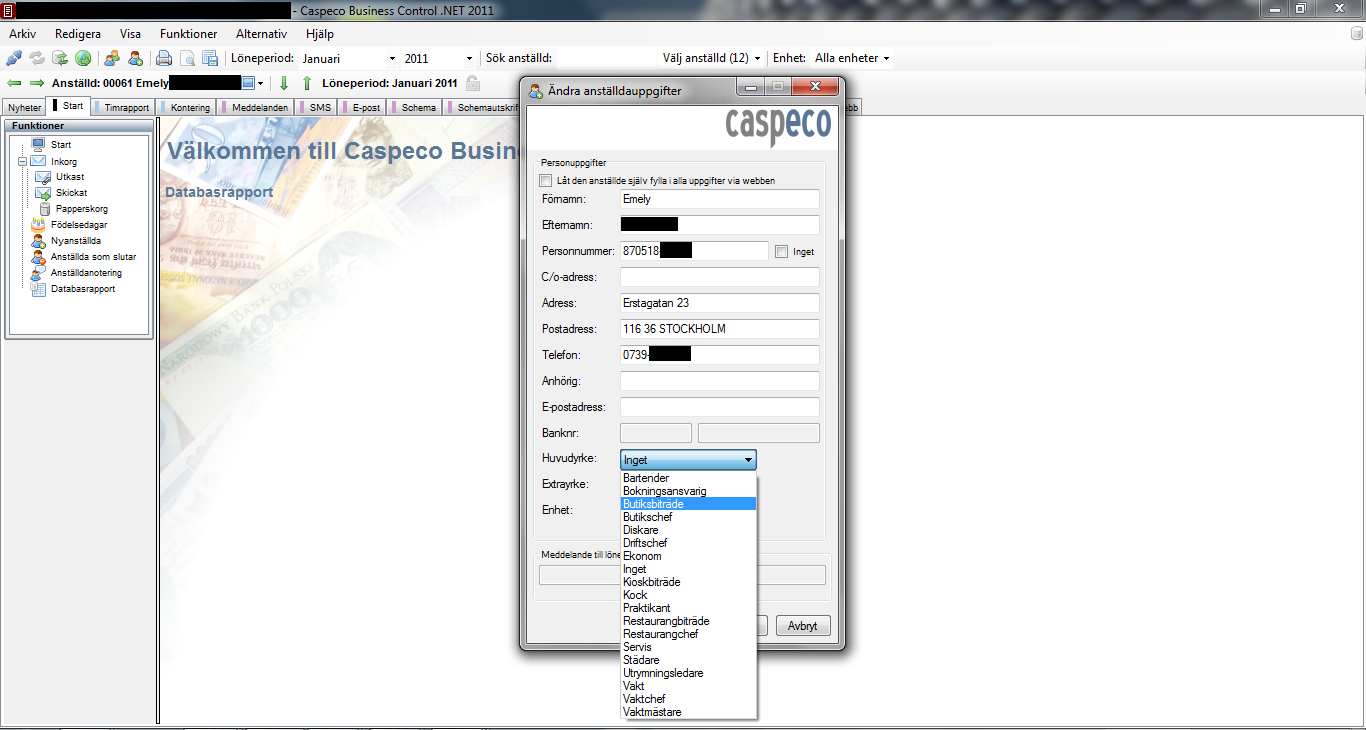Click the Avbryt button in dialog

coord(803,626)
